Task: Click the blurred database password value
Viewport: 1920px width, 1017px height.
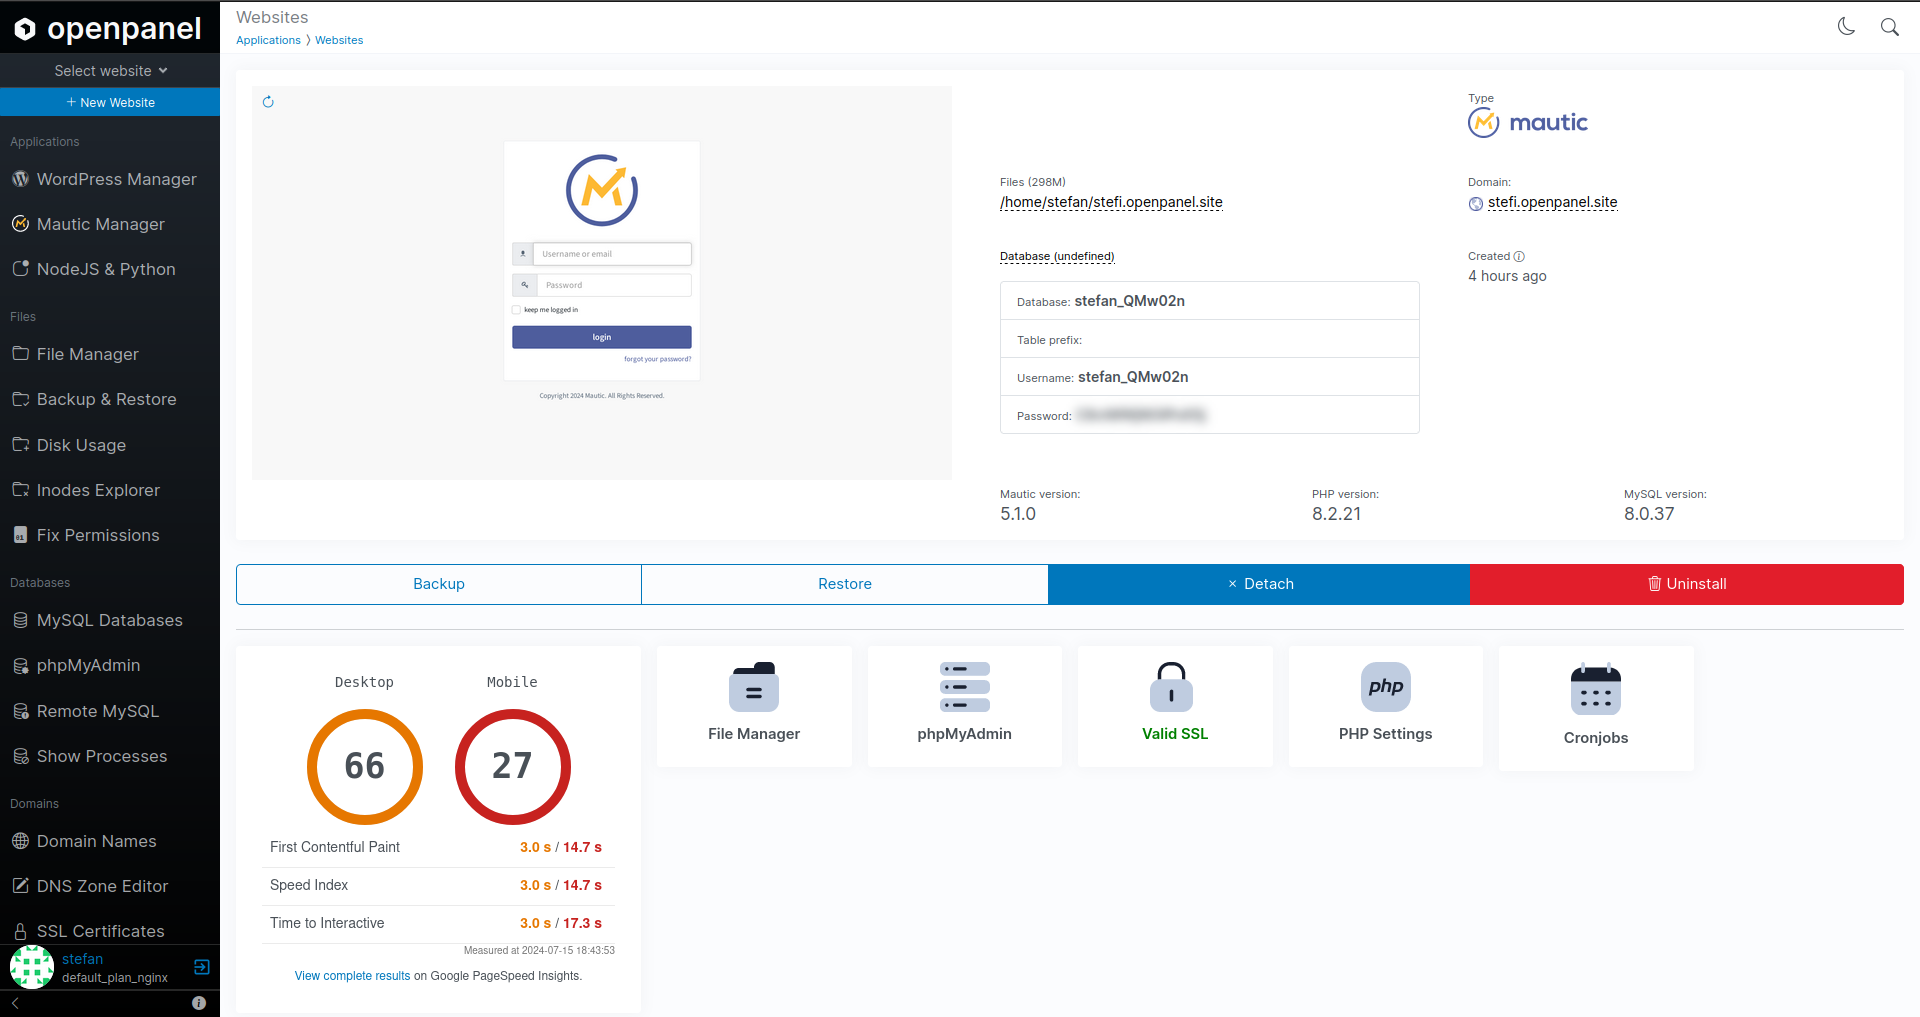Action: click(x=1142, y=415)
